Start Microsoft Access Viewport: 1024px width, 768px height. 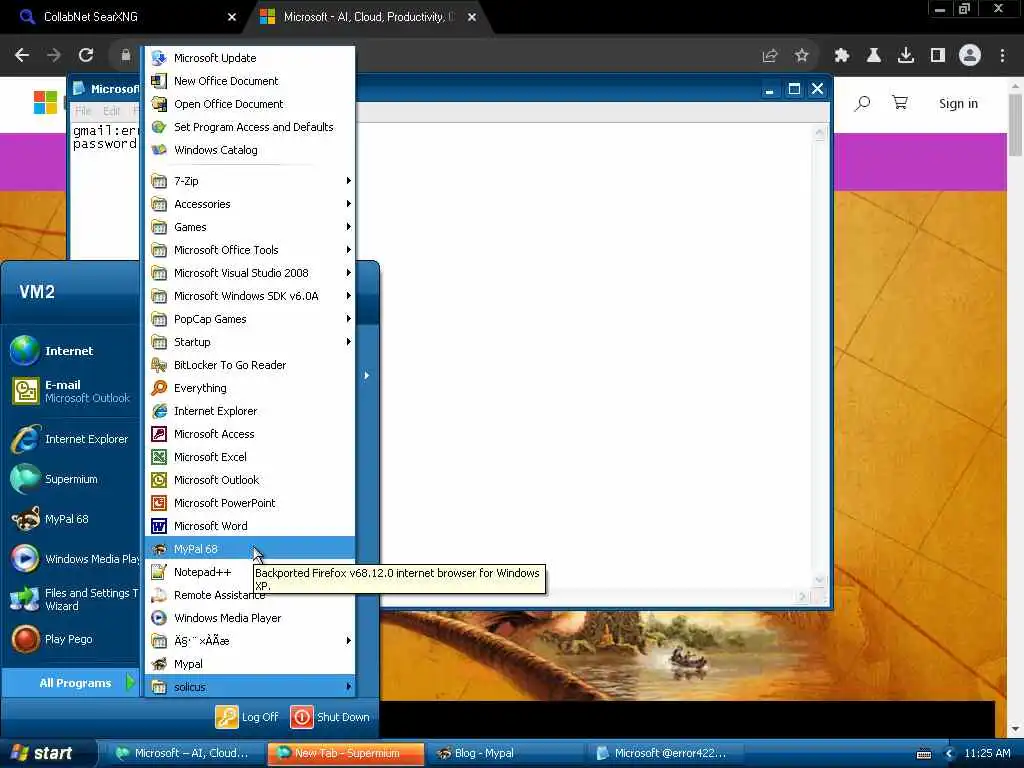pos(249,434)
